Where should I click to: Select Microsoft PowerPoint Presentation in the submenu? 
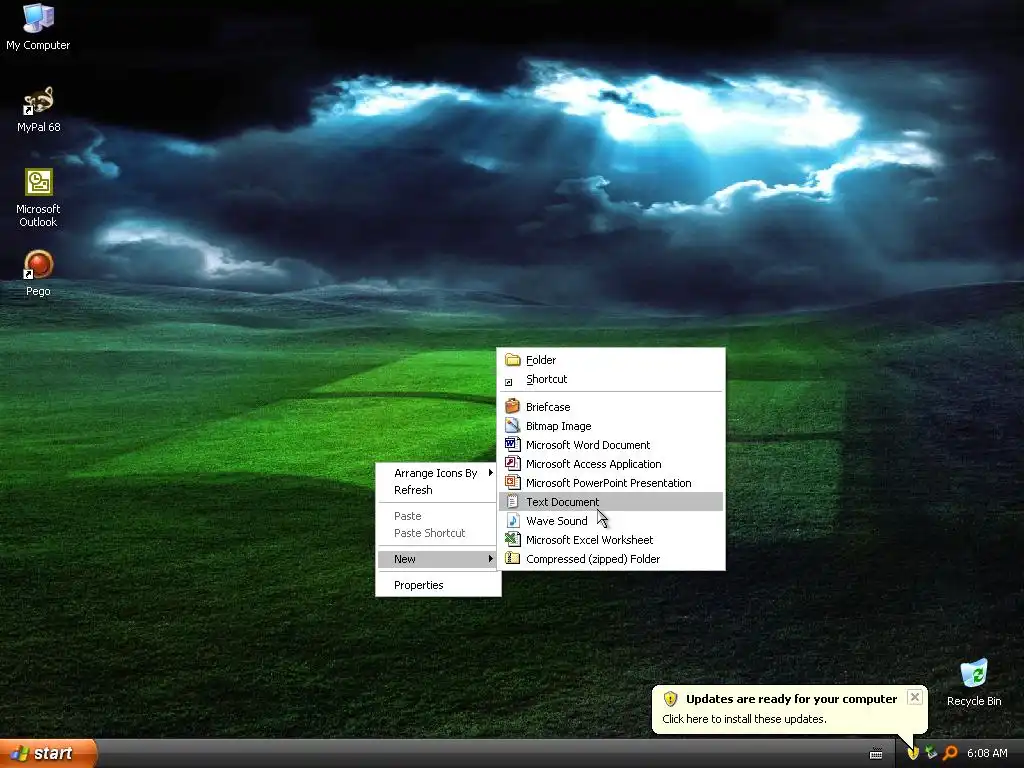tap(611, 483)
